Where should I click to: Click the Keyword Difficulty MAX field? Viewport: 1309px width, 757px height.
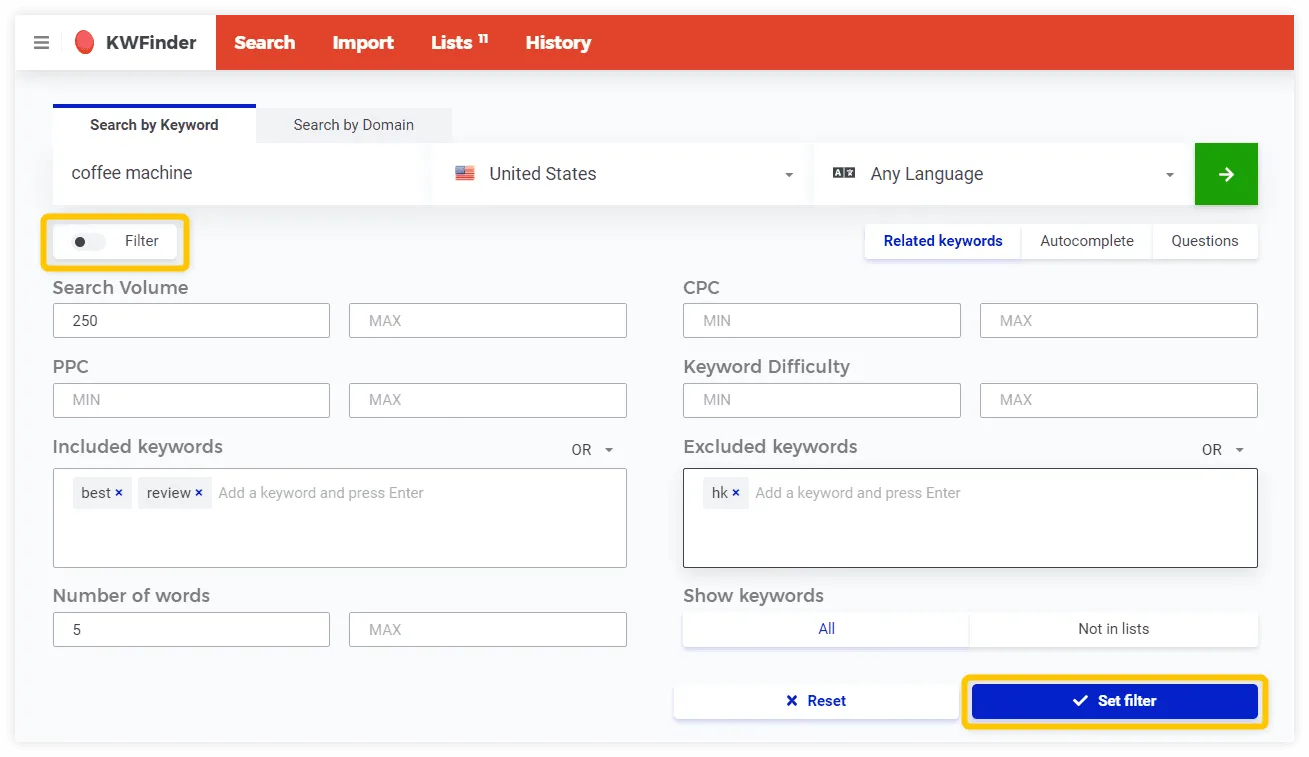(1119, 400)
